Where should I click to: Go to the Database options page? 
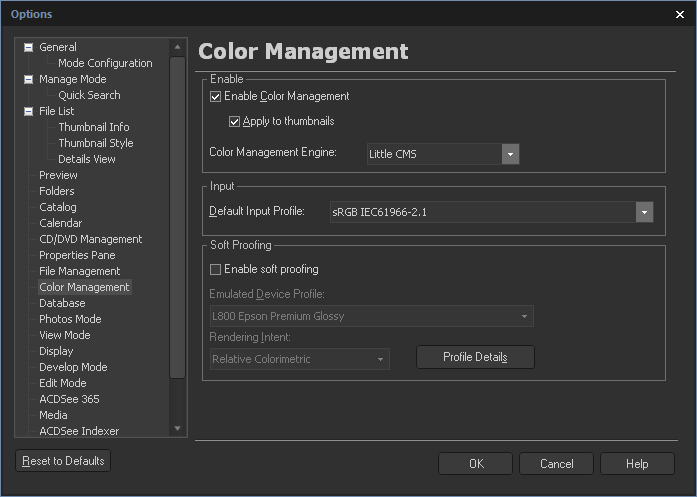[62, 303]
